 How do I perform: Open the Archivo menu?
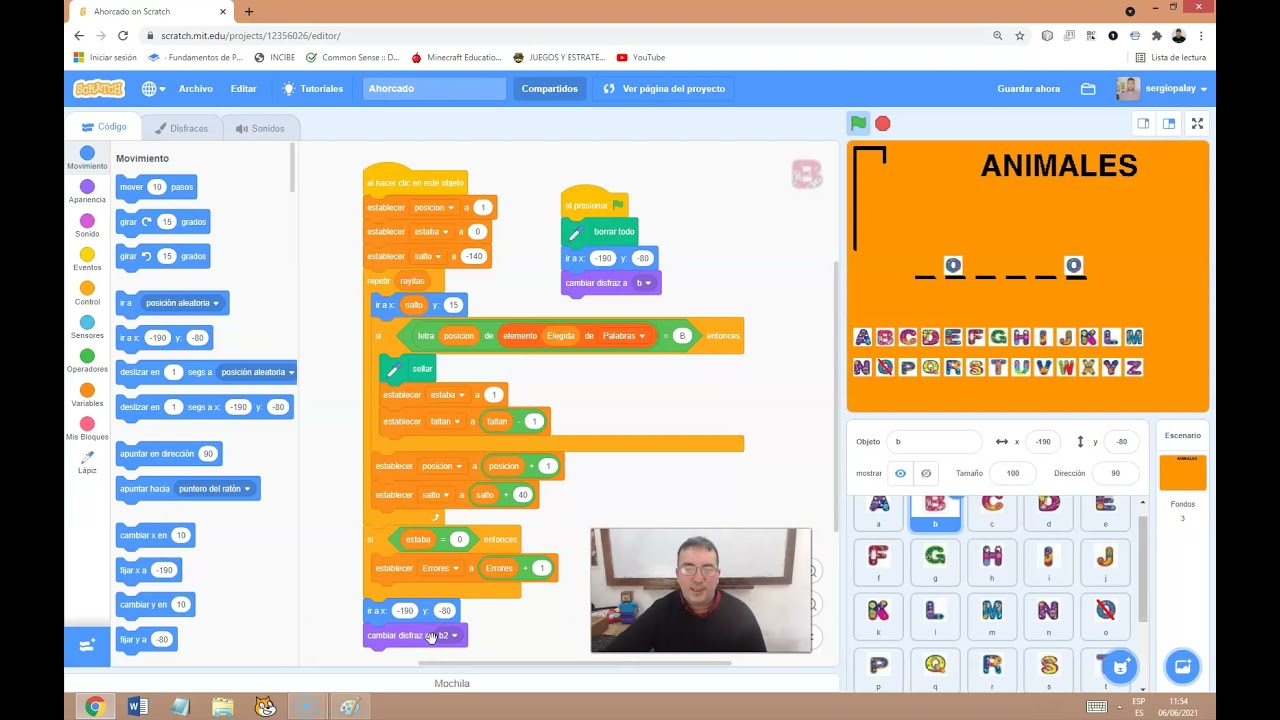[x=196, y=88]
